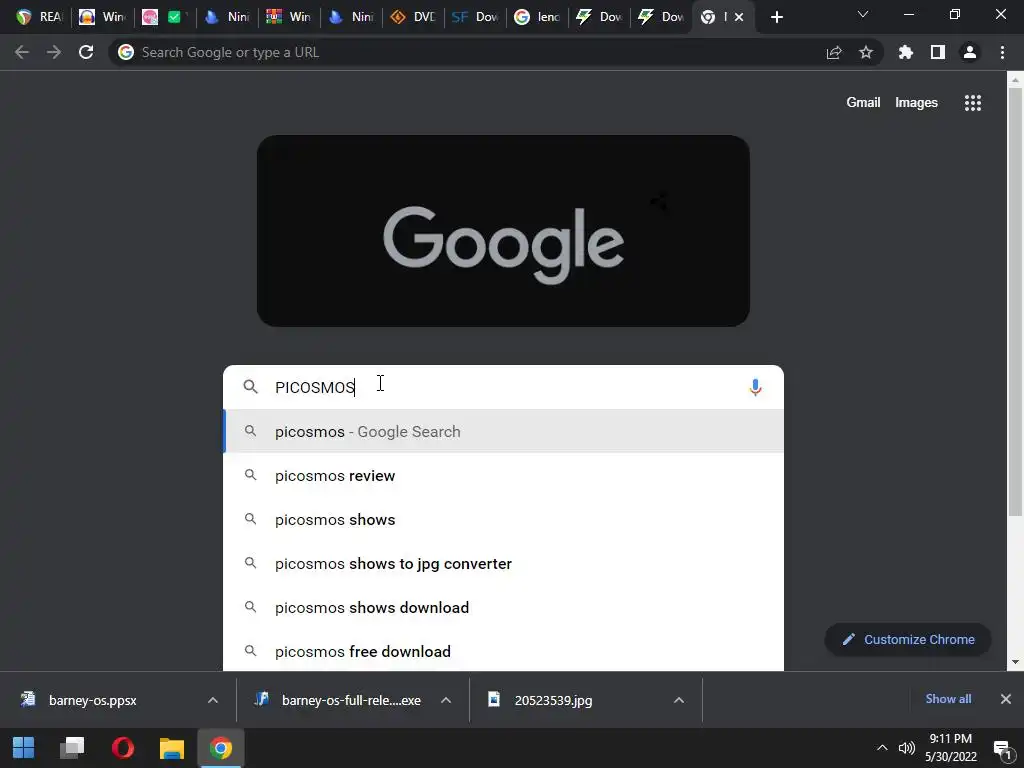1024x768 pixels.
Task: Click the Google icon in the address bar
Action: click(x=126, y=52)
